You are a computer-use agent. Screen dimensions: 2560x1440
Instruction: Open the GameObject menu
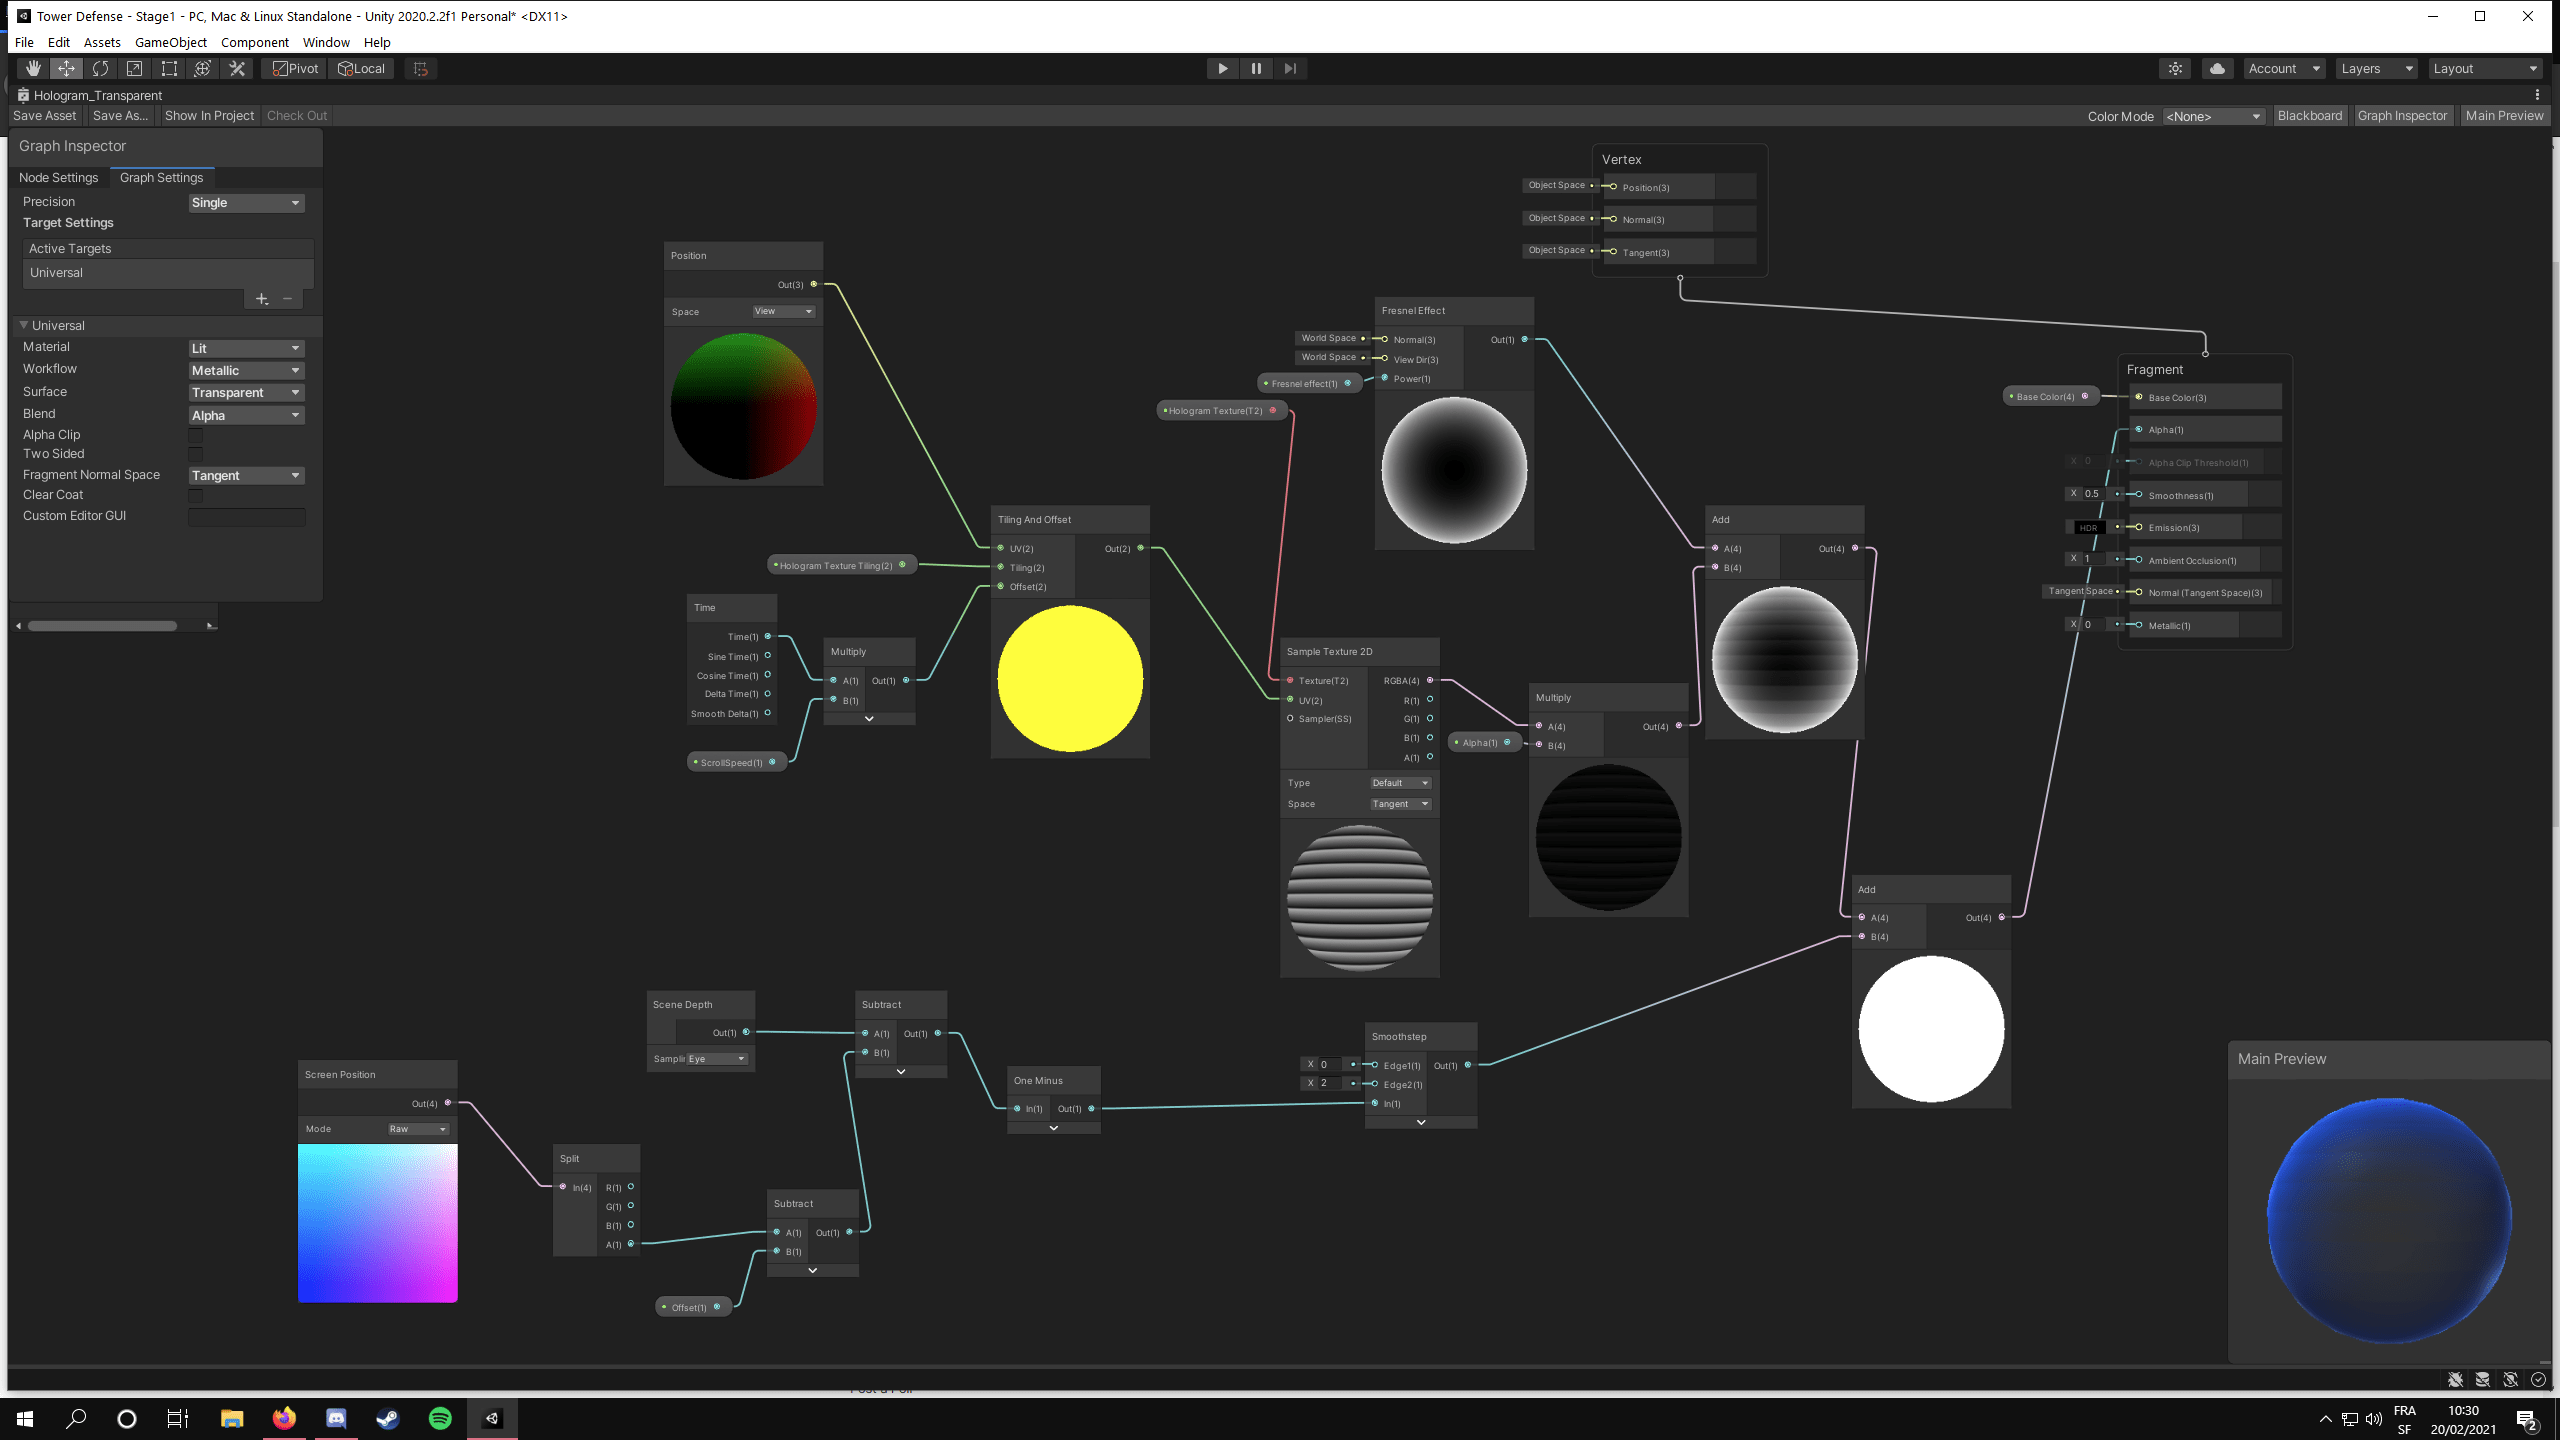(170, 42)
